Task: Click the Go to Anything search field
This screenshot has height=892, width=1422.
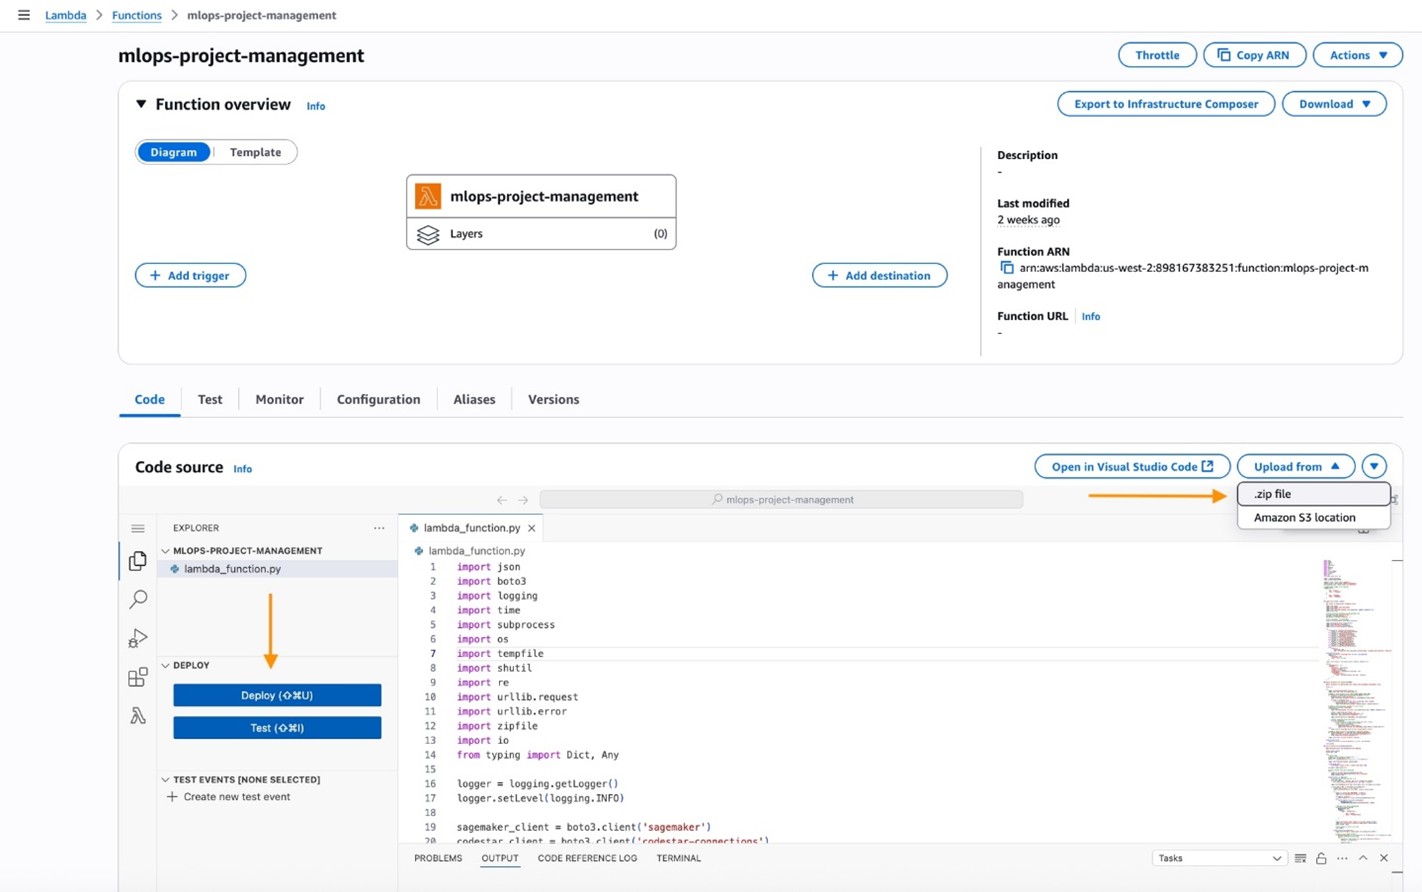Action: pos(780,499)
